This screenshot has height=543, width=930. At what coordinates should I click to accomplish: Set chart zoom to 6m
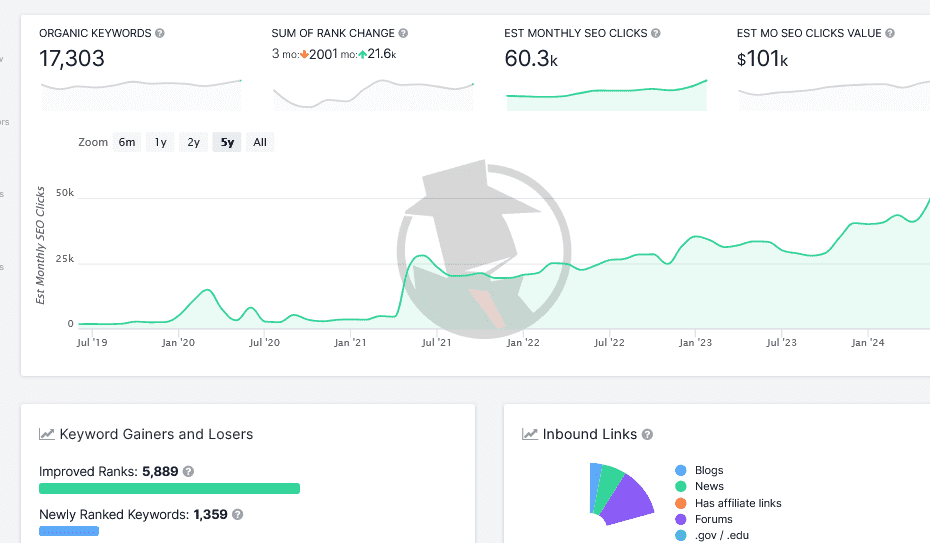pos(127,142)
